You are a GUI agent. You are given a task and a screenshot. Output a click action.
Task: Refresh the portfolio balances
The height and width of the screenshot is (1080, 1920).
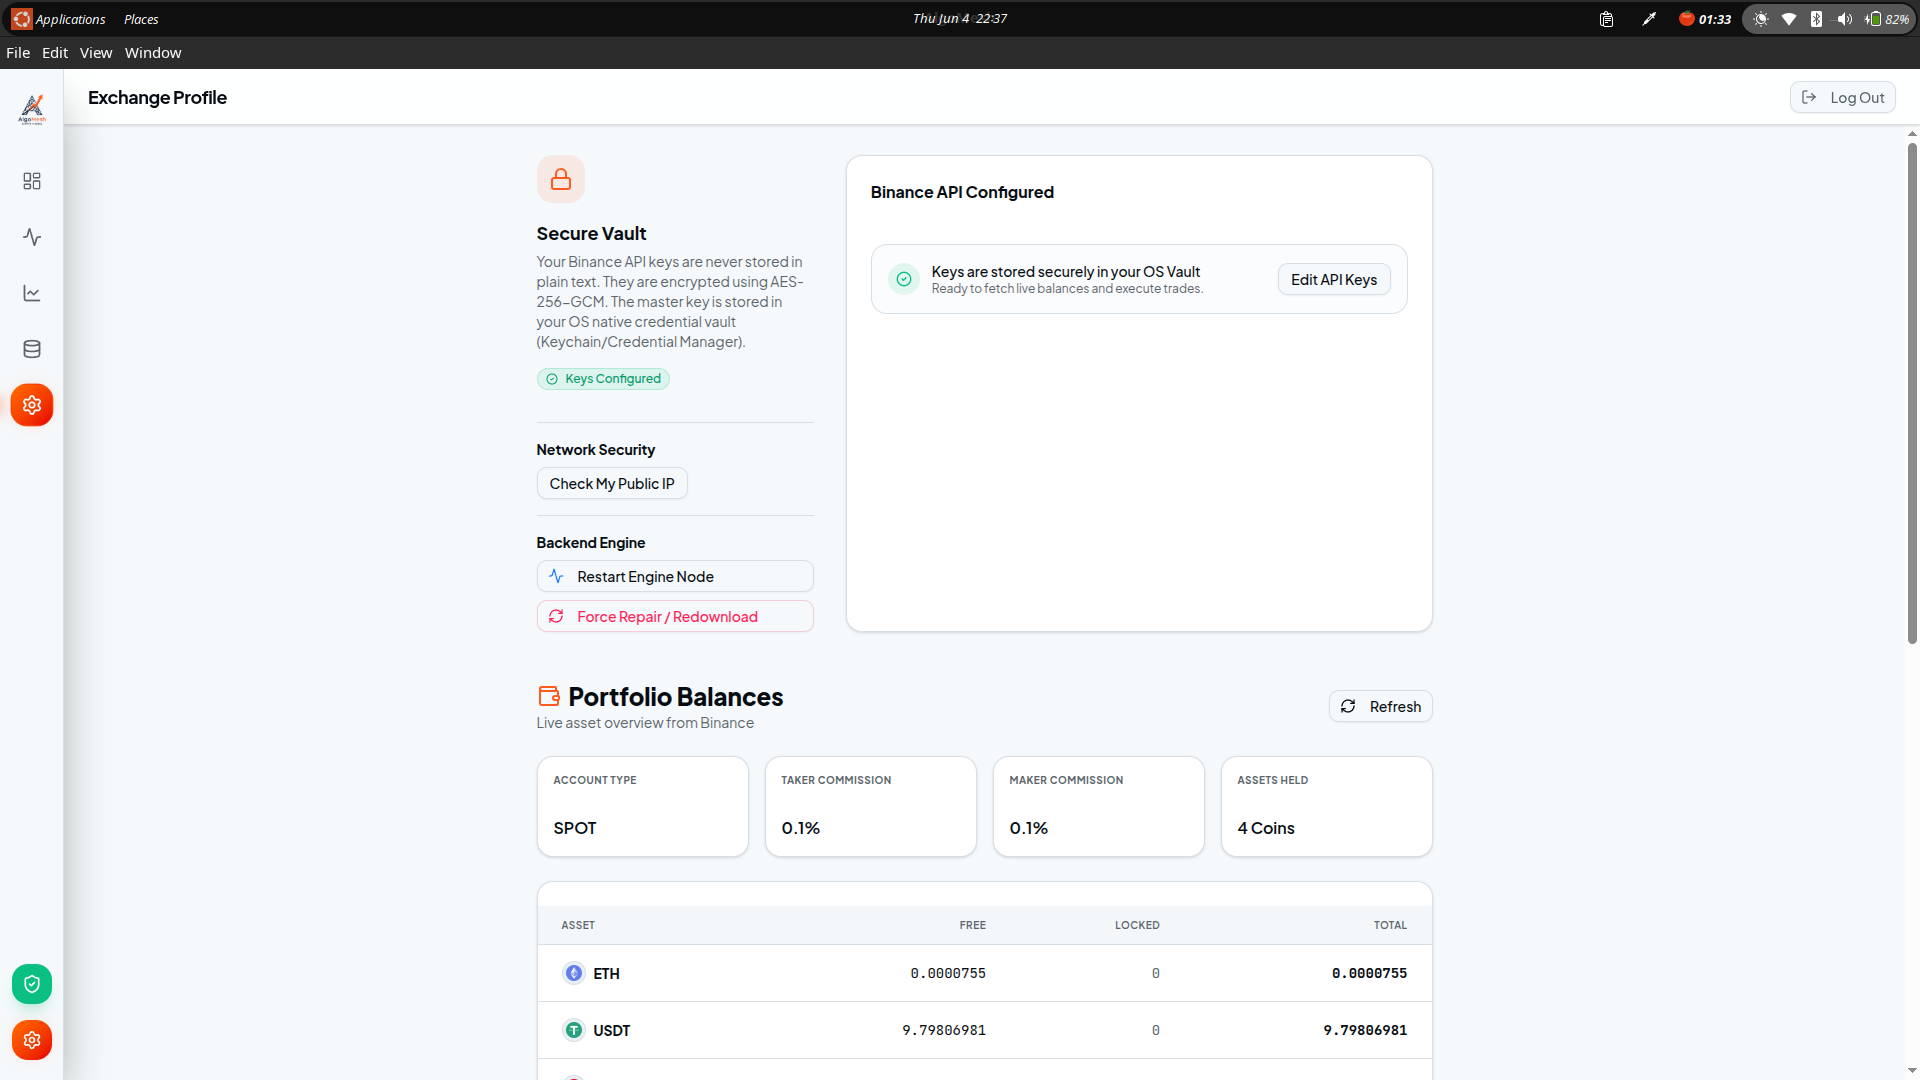(1381, 707)
